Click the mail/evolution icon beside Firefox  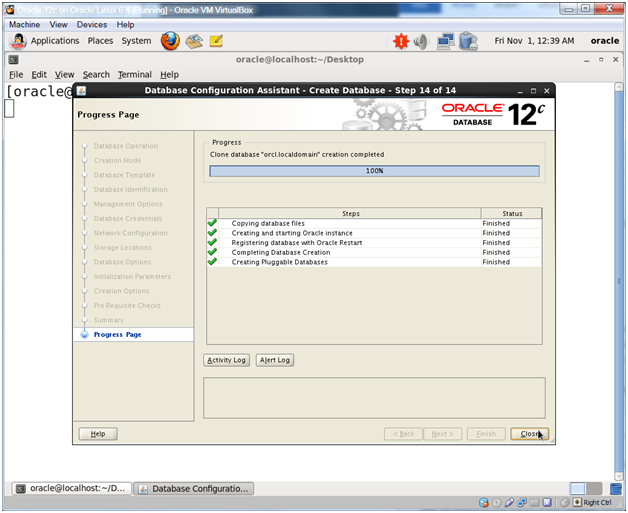(x=194, y=41)
